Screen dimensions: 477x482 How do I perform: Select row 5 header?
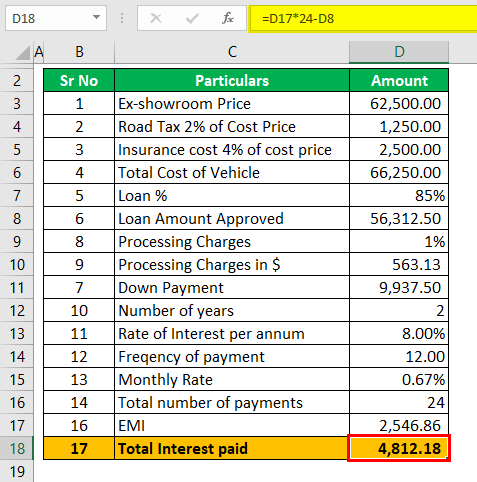pos(17,150)
